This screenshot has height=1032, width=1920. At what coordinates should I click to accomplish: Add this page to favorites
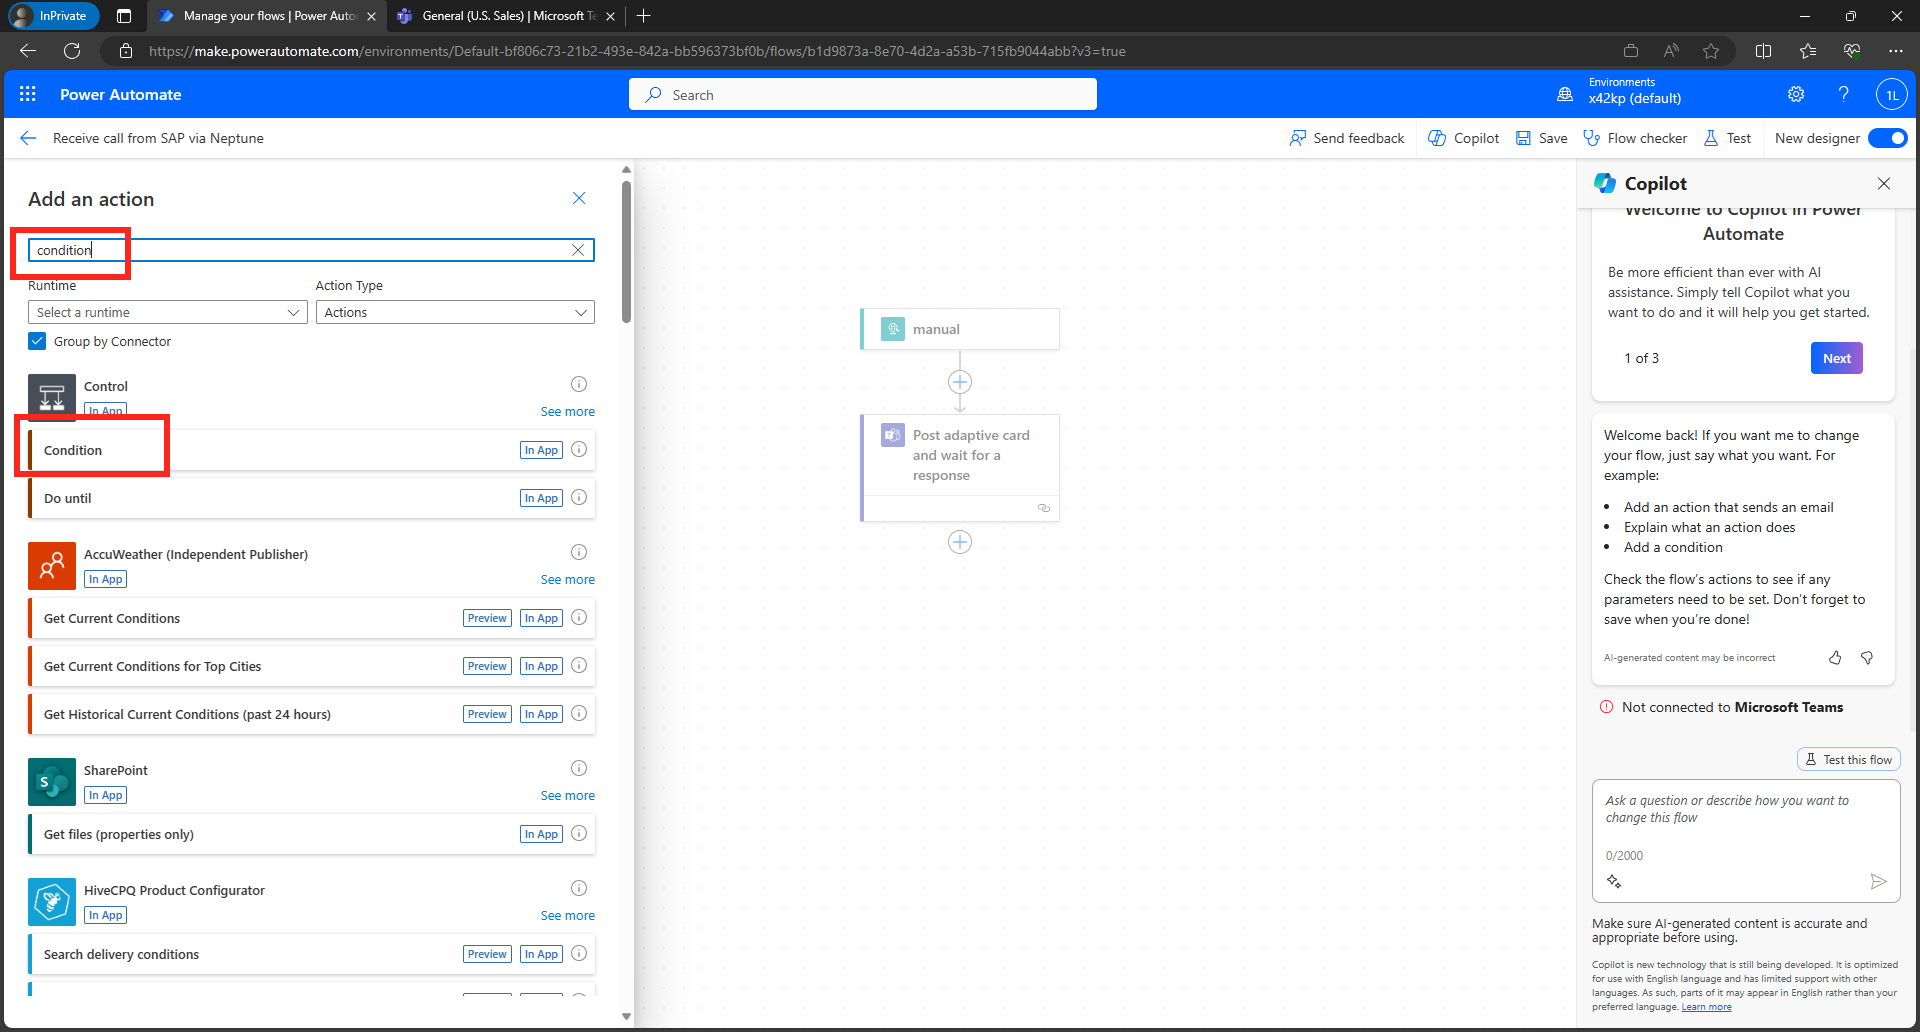tap(1711, 51)
